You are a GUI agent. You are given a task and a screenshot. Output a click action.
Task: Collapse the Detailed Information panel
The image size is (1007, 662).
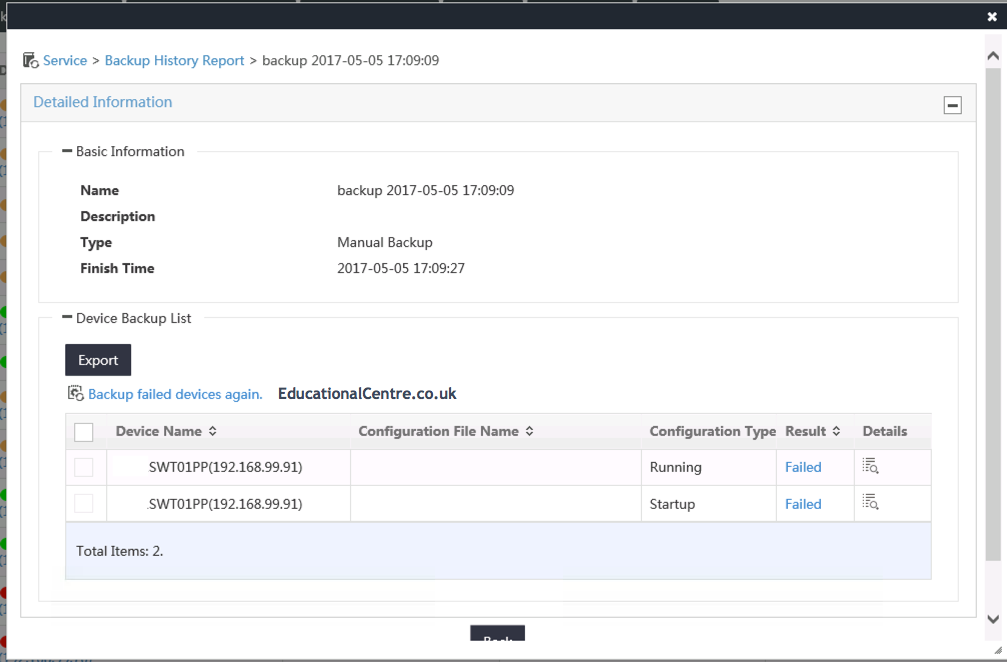click(952, 105)
